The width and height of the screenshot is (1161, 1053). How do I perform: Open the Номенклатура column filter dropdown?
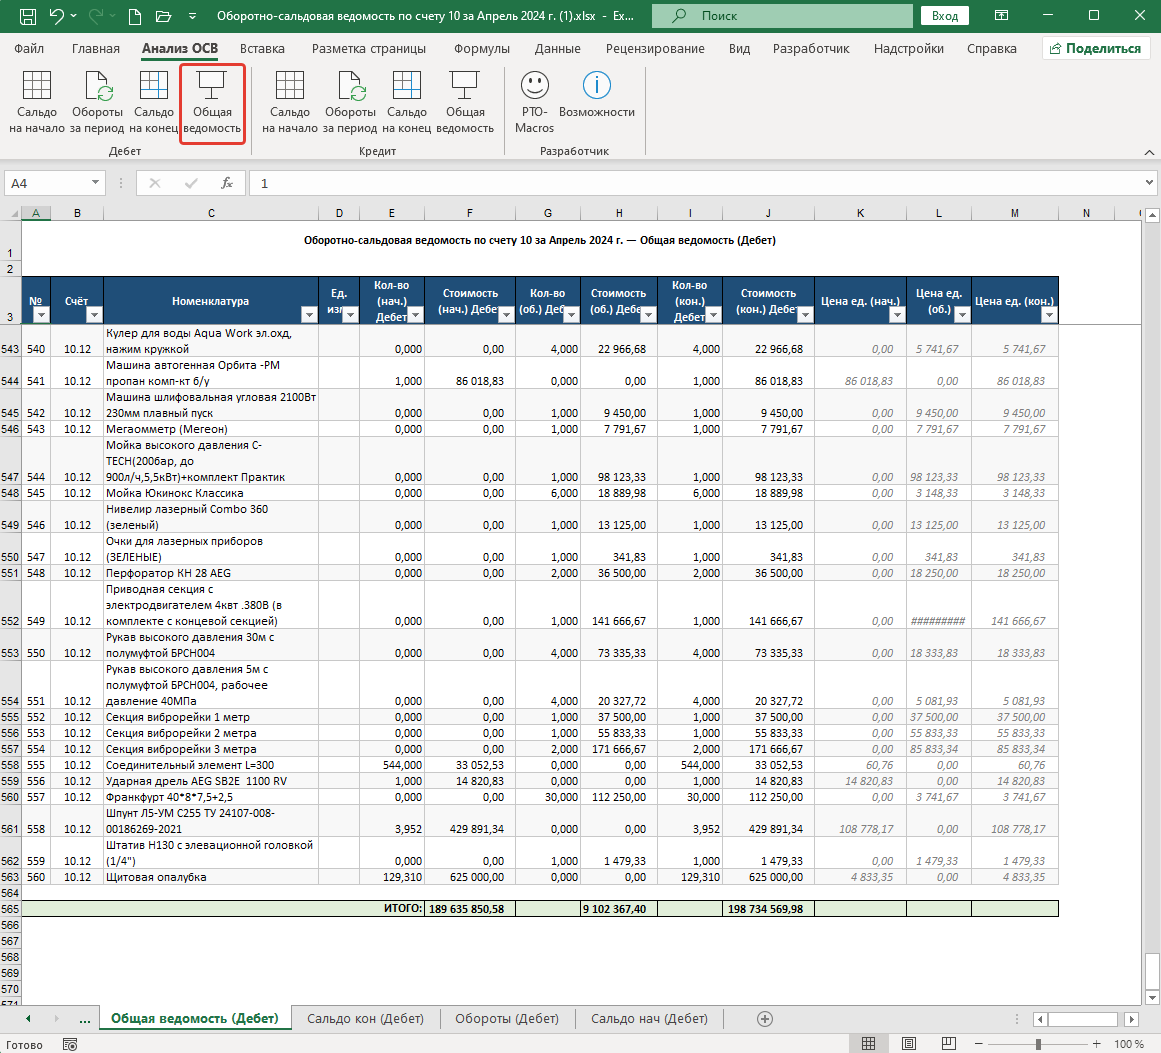coord(310,315)
